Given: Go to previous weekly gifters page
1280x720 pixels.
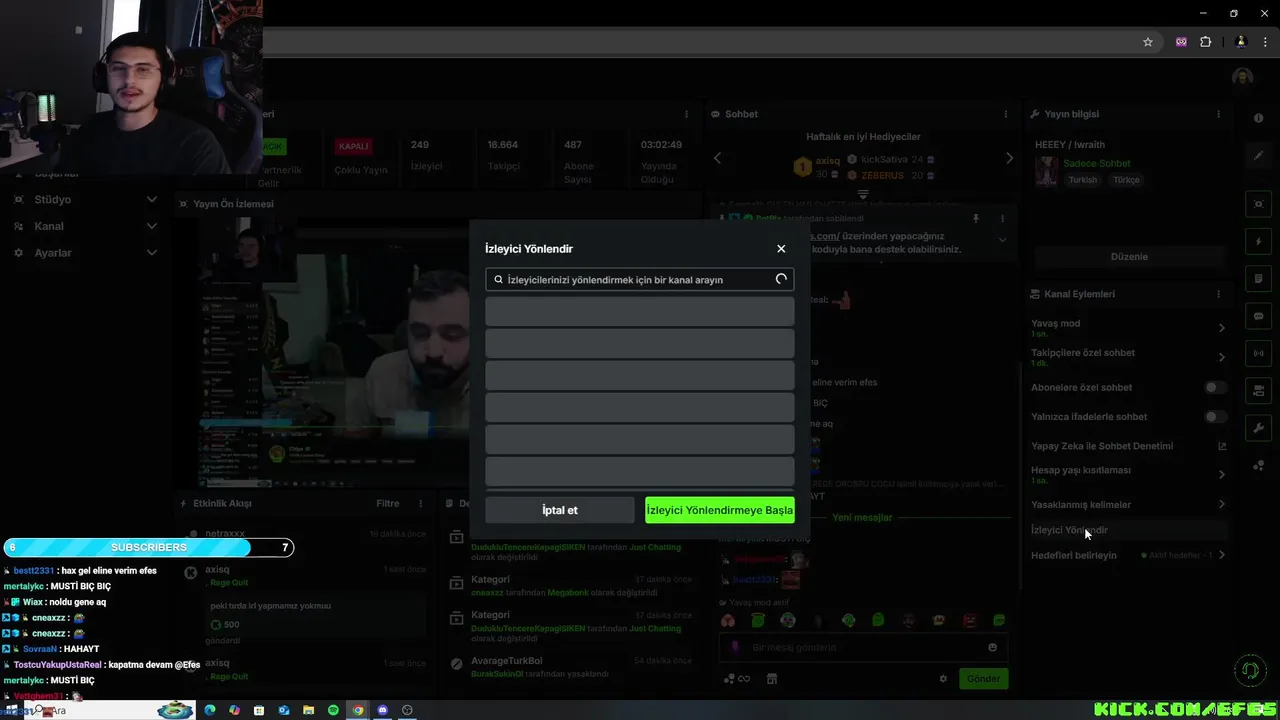Looking at the screenshot, I should pyautogui.click(x=717, y=158).
